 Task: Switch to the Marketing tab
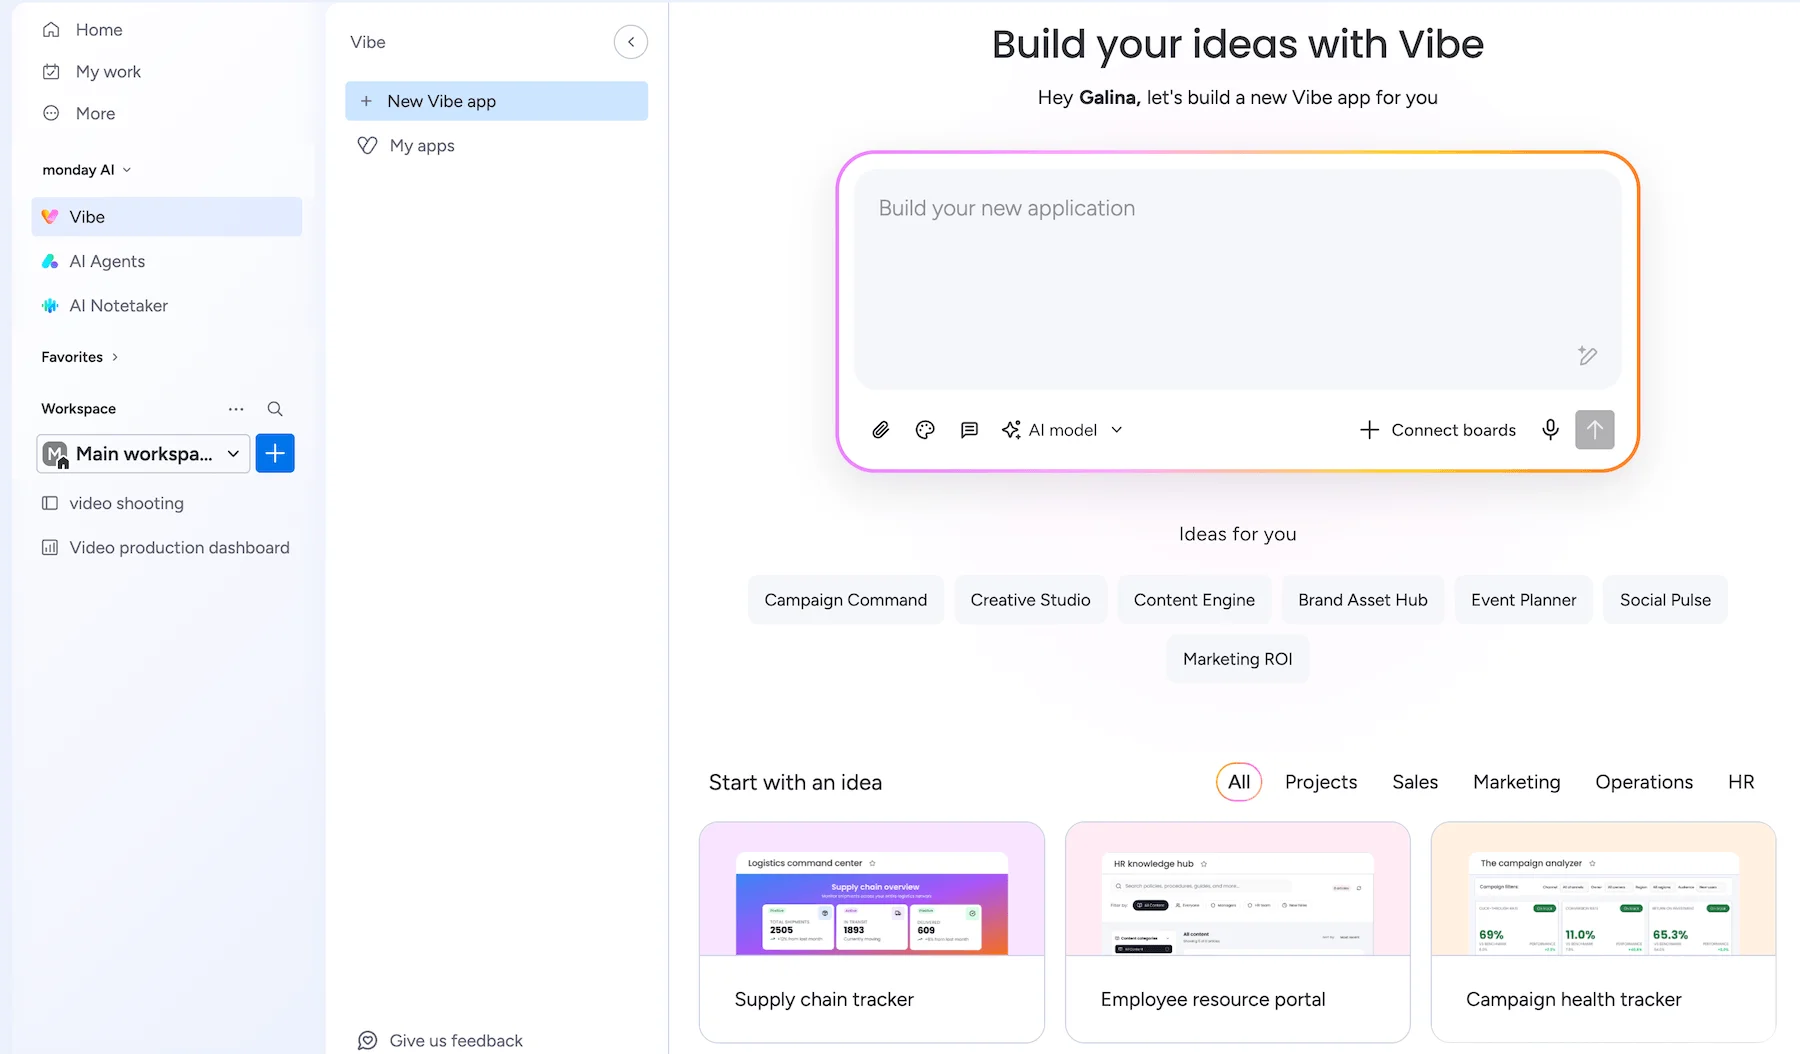coord(1516,782)
